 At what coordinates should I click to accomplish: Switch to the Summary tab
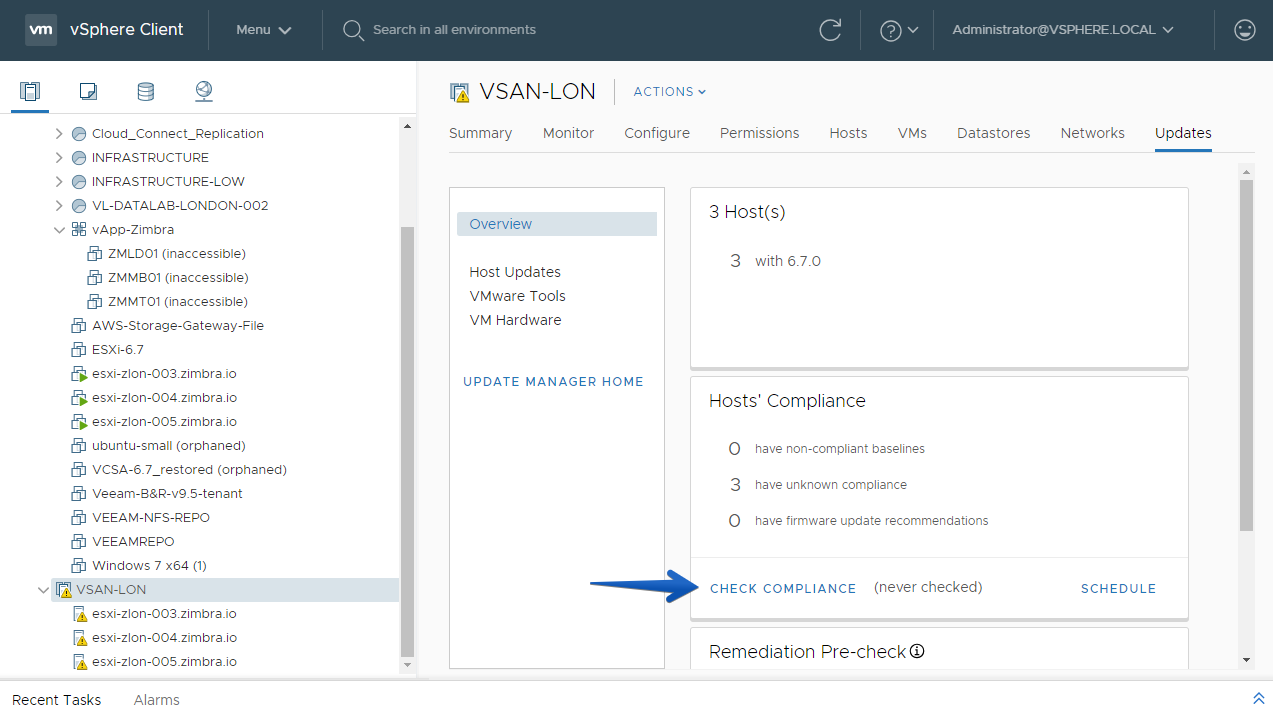pos(480,133)
